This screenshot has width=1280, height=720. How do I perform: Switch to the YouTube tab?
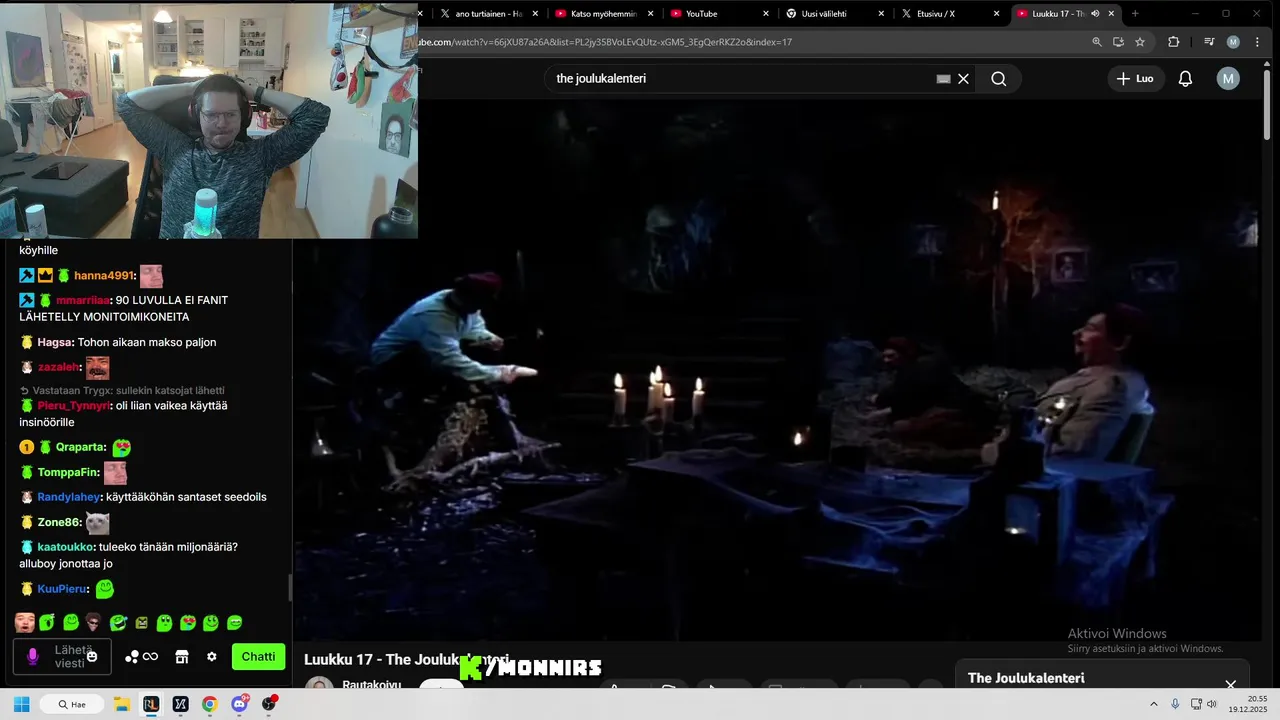point(718,14)
